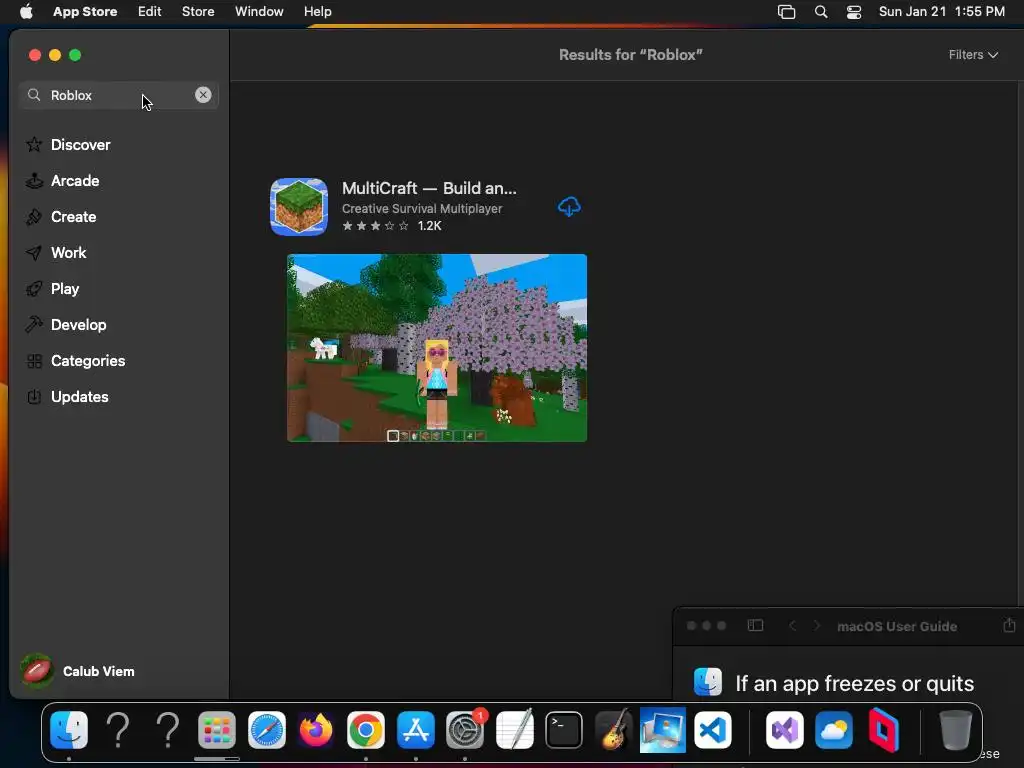This screenshot has width=1024, height=768.
Task: Click the date and time in menu bar
Action: (942, 11)
